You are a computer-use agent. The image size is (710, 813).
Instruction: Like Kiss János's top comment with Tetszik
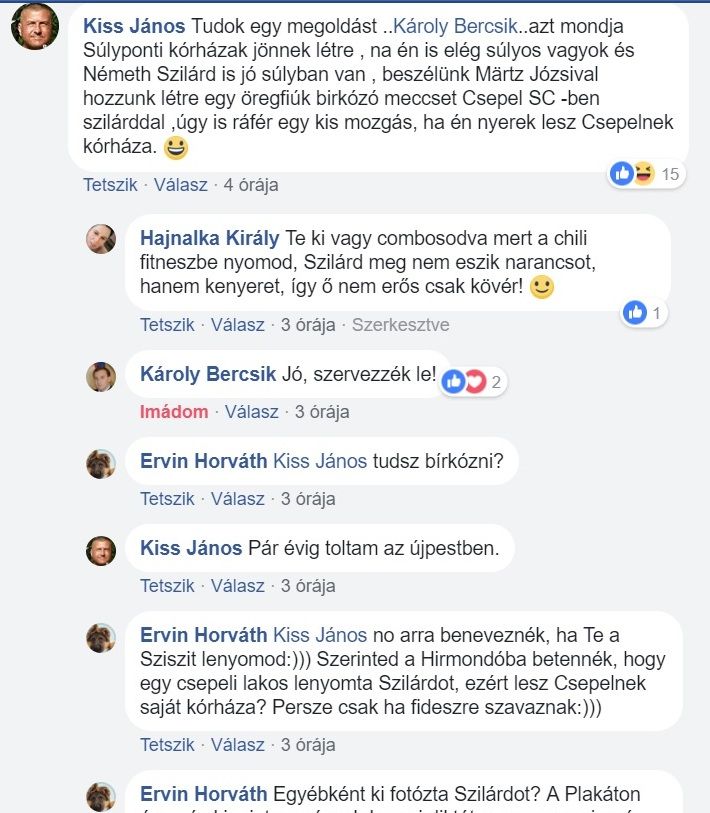pos(110,185)
